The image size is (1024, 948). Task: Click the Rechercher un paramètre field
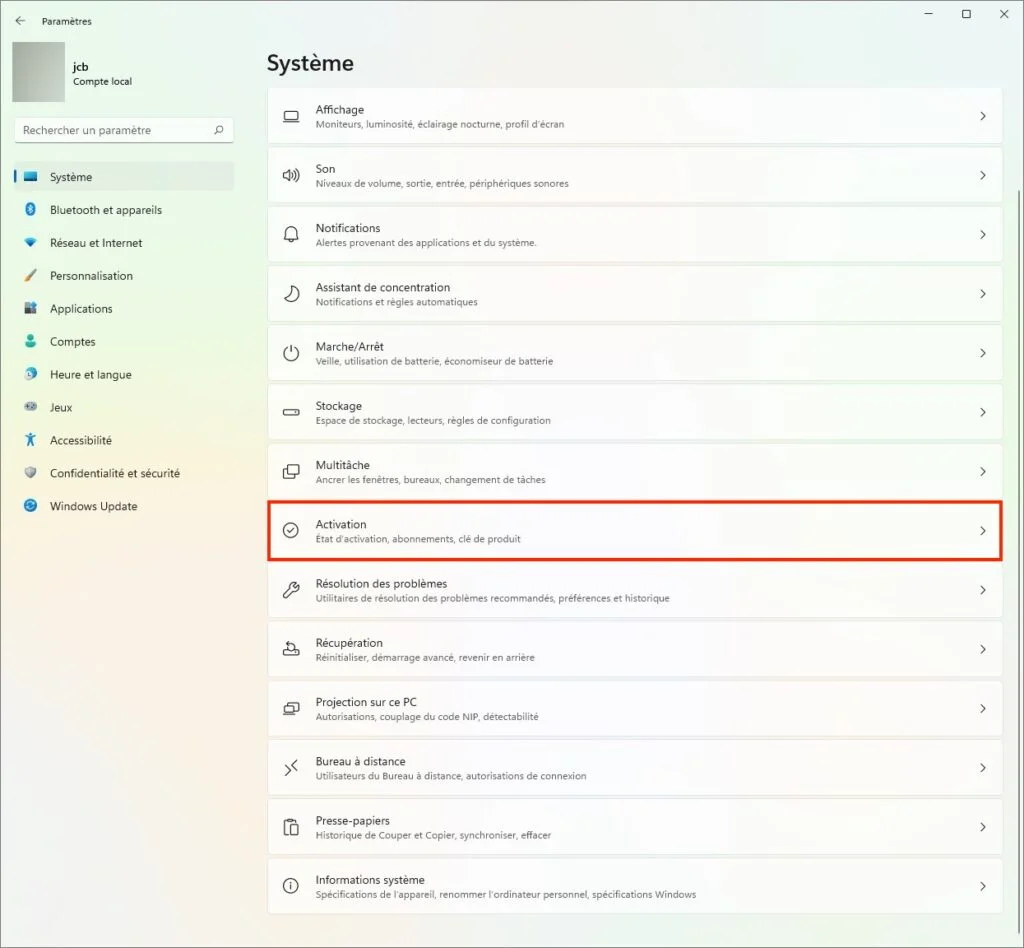(124, 130)
